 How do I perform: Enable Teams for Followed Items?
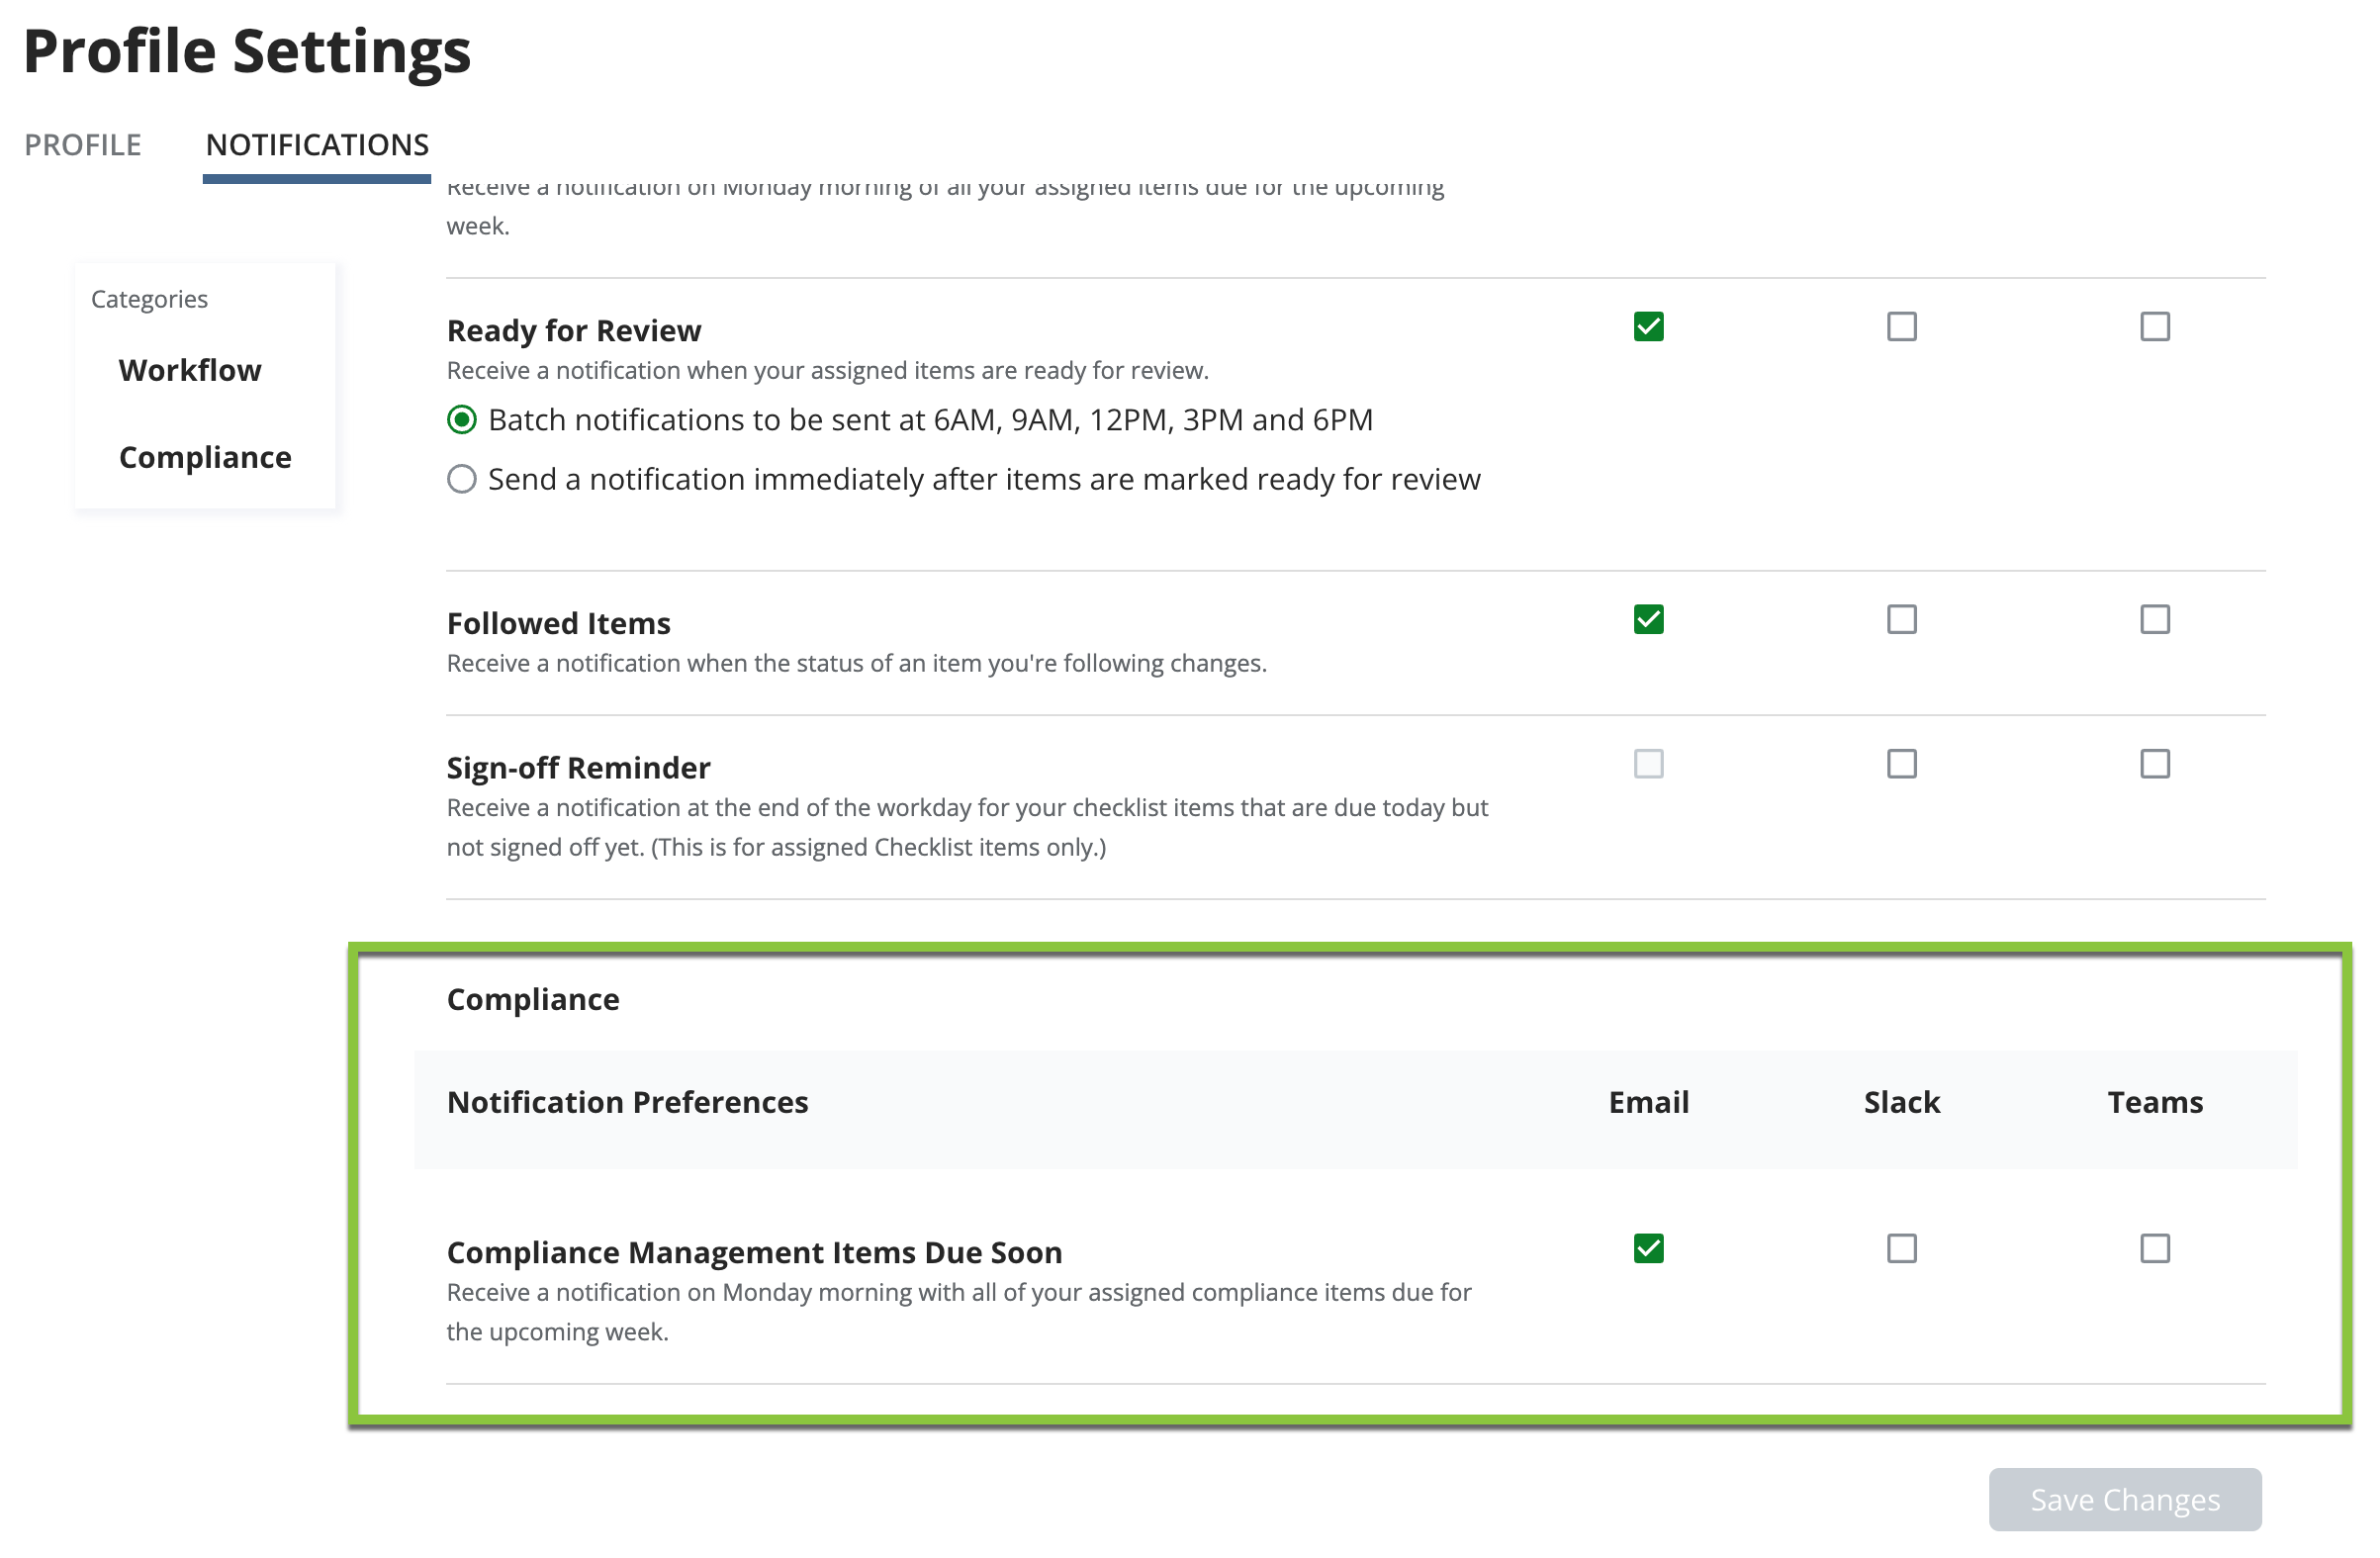(x=2154, y=620)
